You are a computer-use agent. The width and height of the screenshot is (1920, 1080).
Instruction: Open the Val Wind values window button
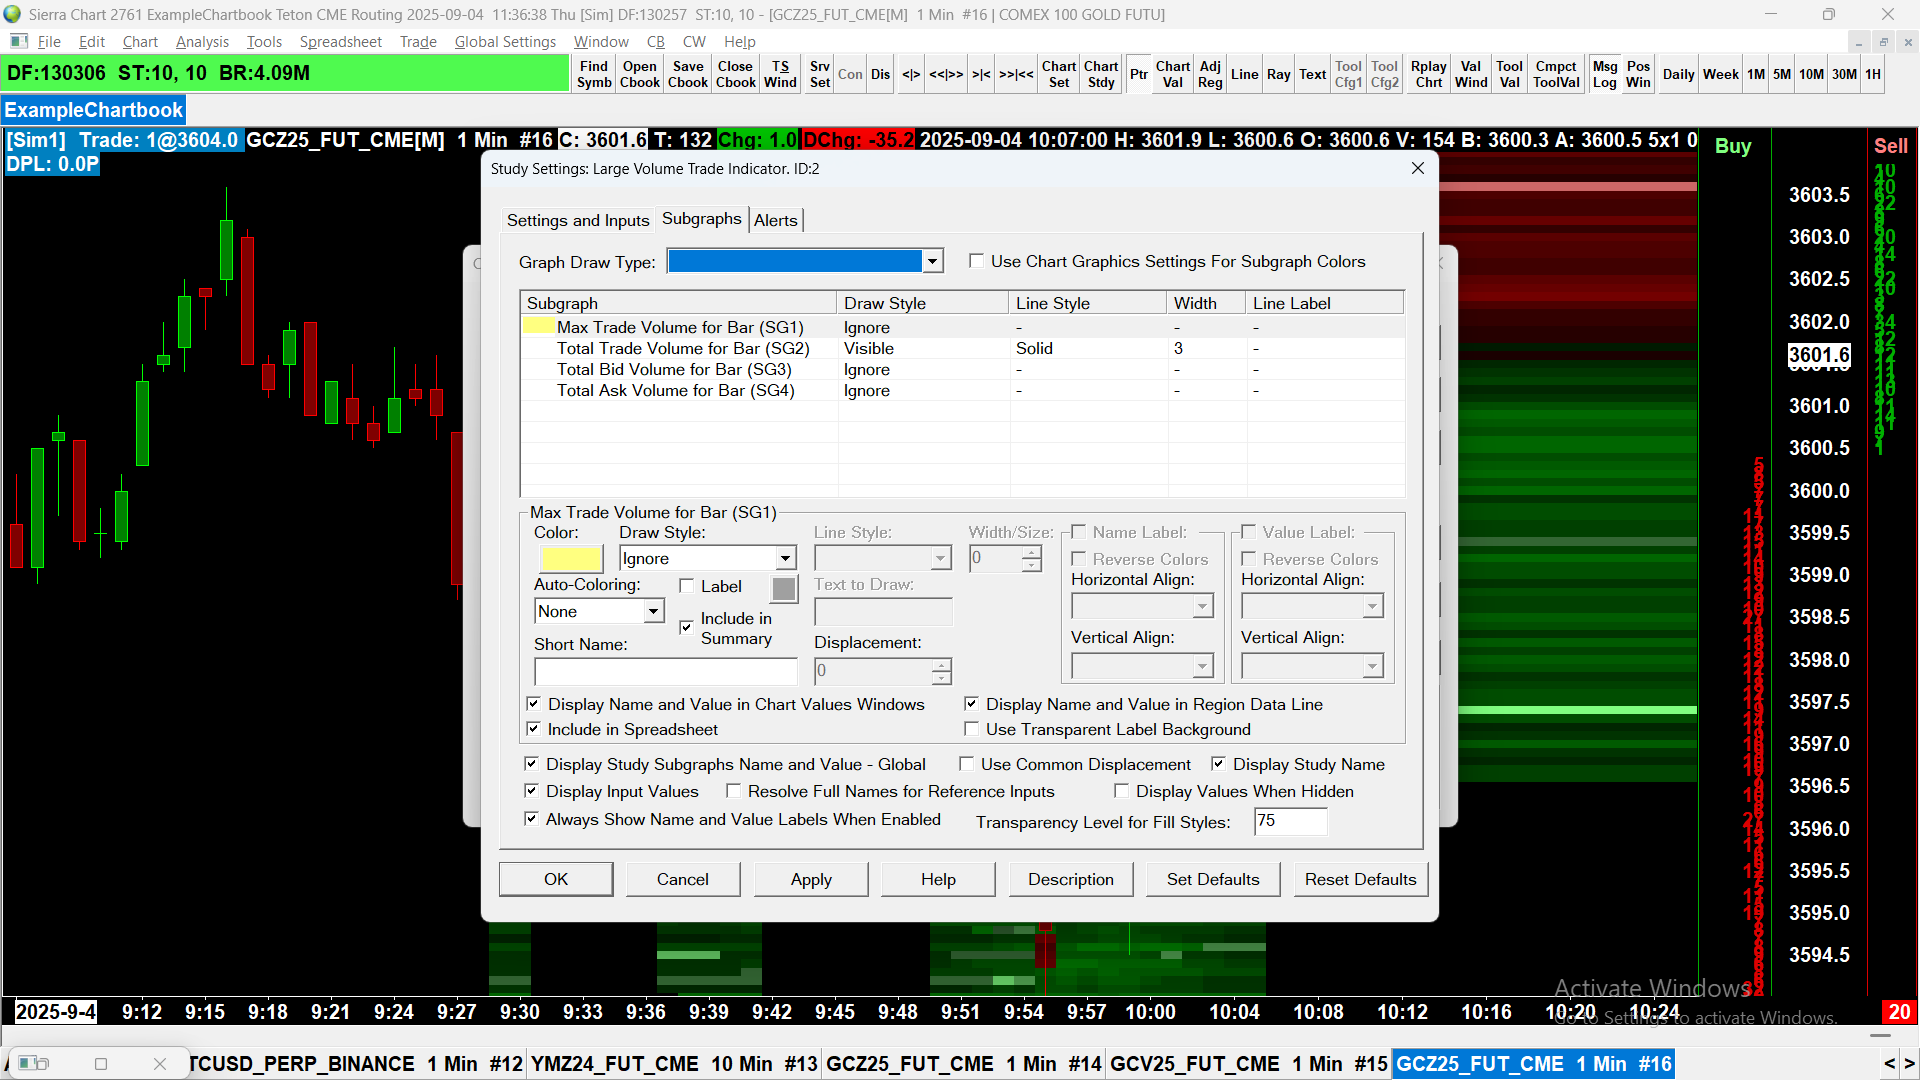(x=1471, y=74)
